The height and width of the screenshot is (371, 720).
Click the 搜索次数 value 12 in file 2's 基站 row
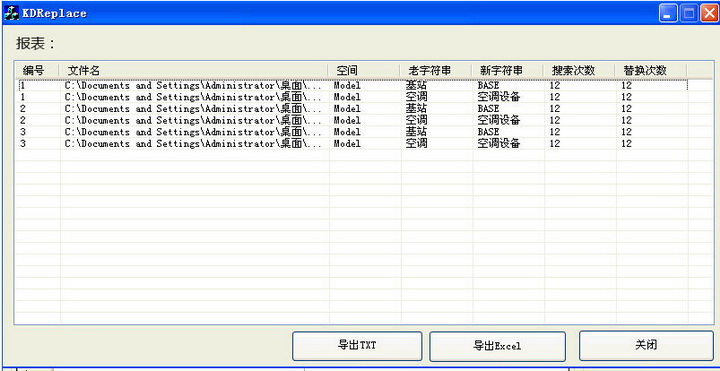click(x=555, y=109)
